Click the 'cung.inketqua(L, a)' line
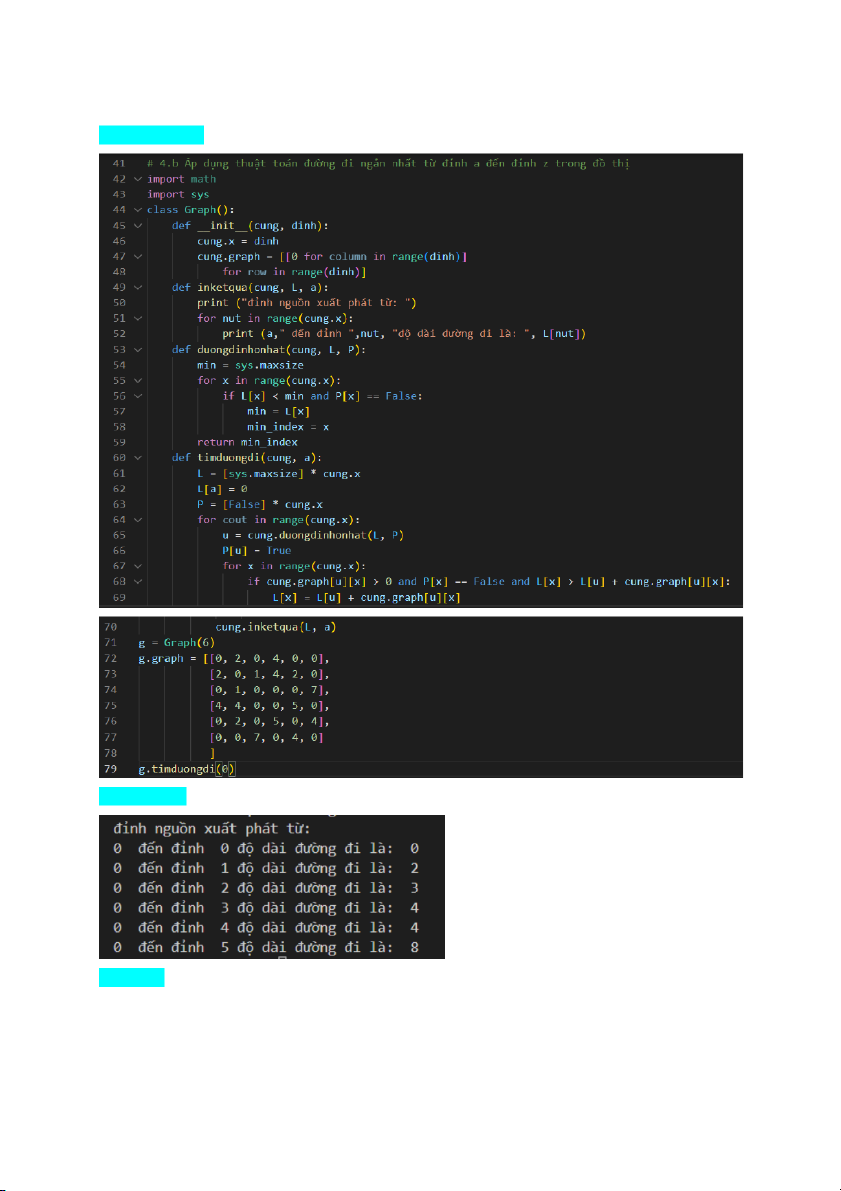Image resolution: width=841 pixels, height=1191 pixels. coord(276,627)
